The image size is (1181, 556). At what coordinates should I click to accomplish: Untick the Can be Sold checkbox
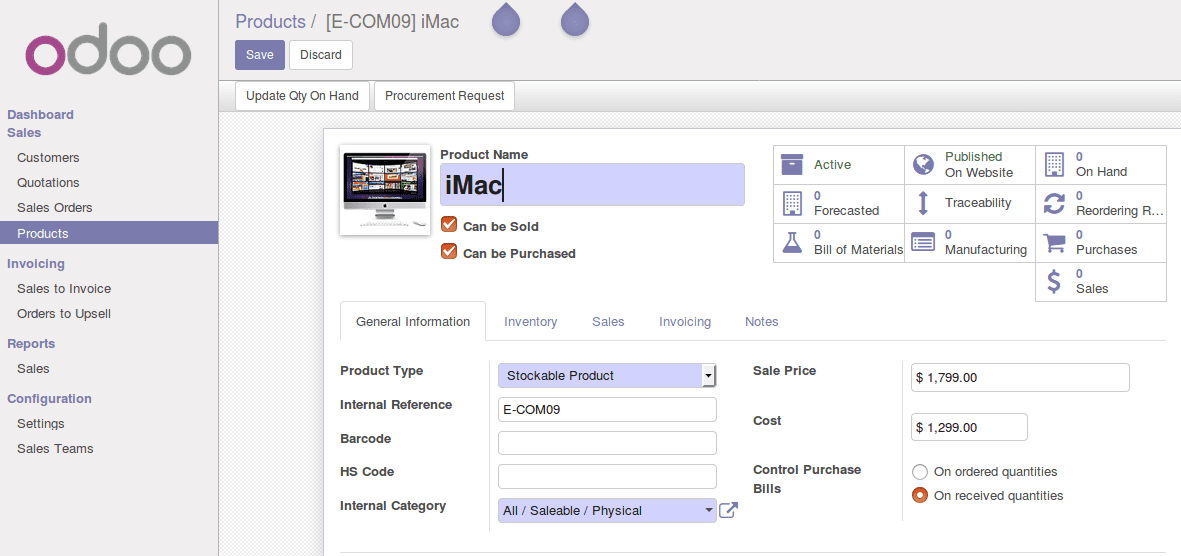[449, 225]
